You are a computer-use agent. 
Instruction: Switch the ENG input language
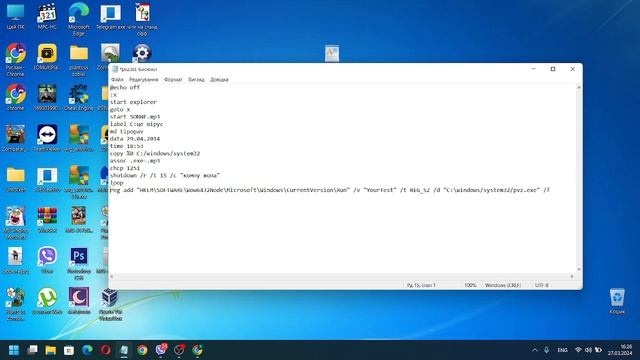click(562, 350)
